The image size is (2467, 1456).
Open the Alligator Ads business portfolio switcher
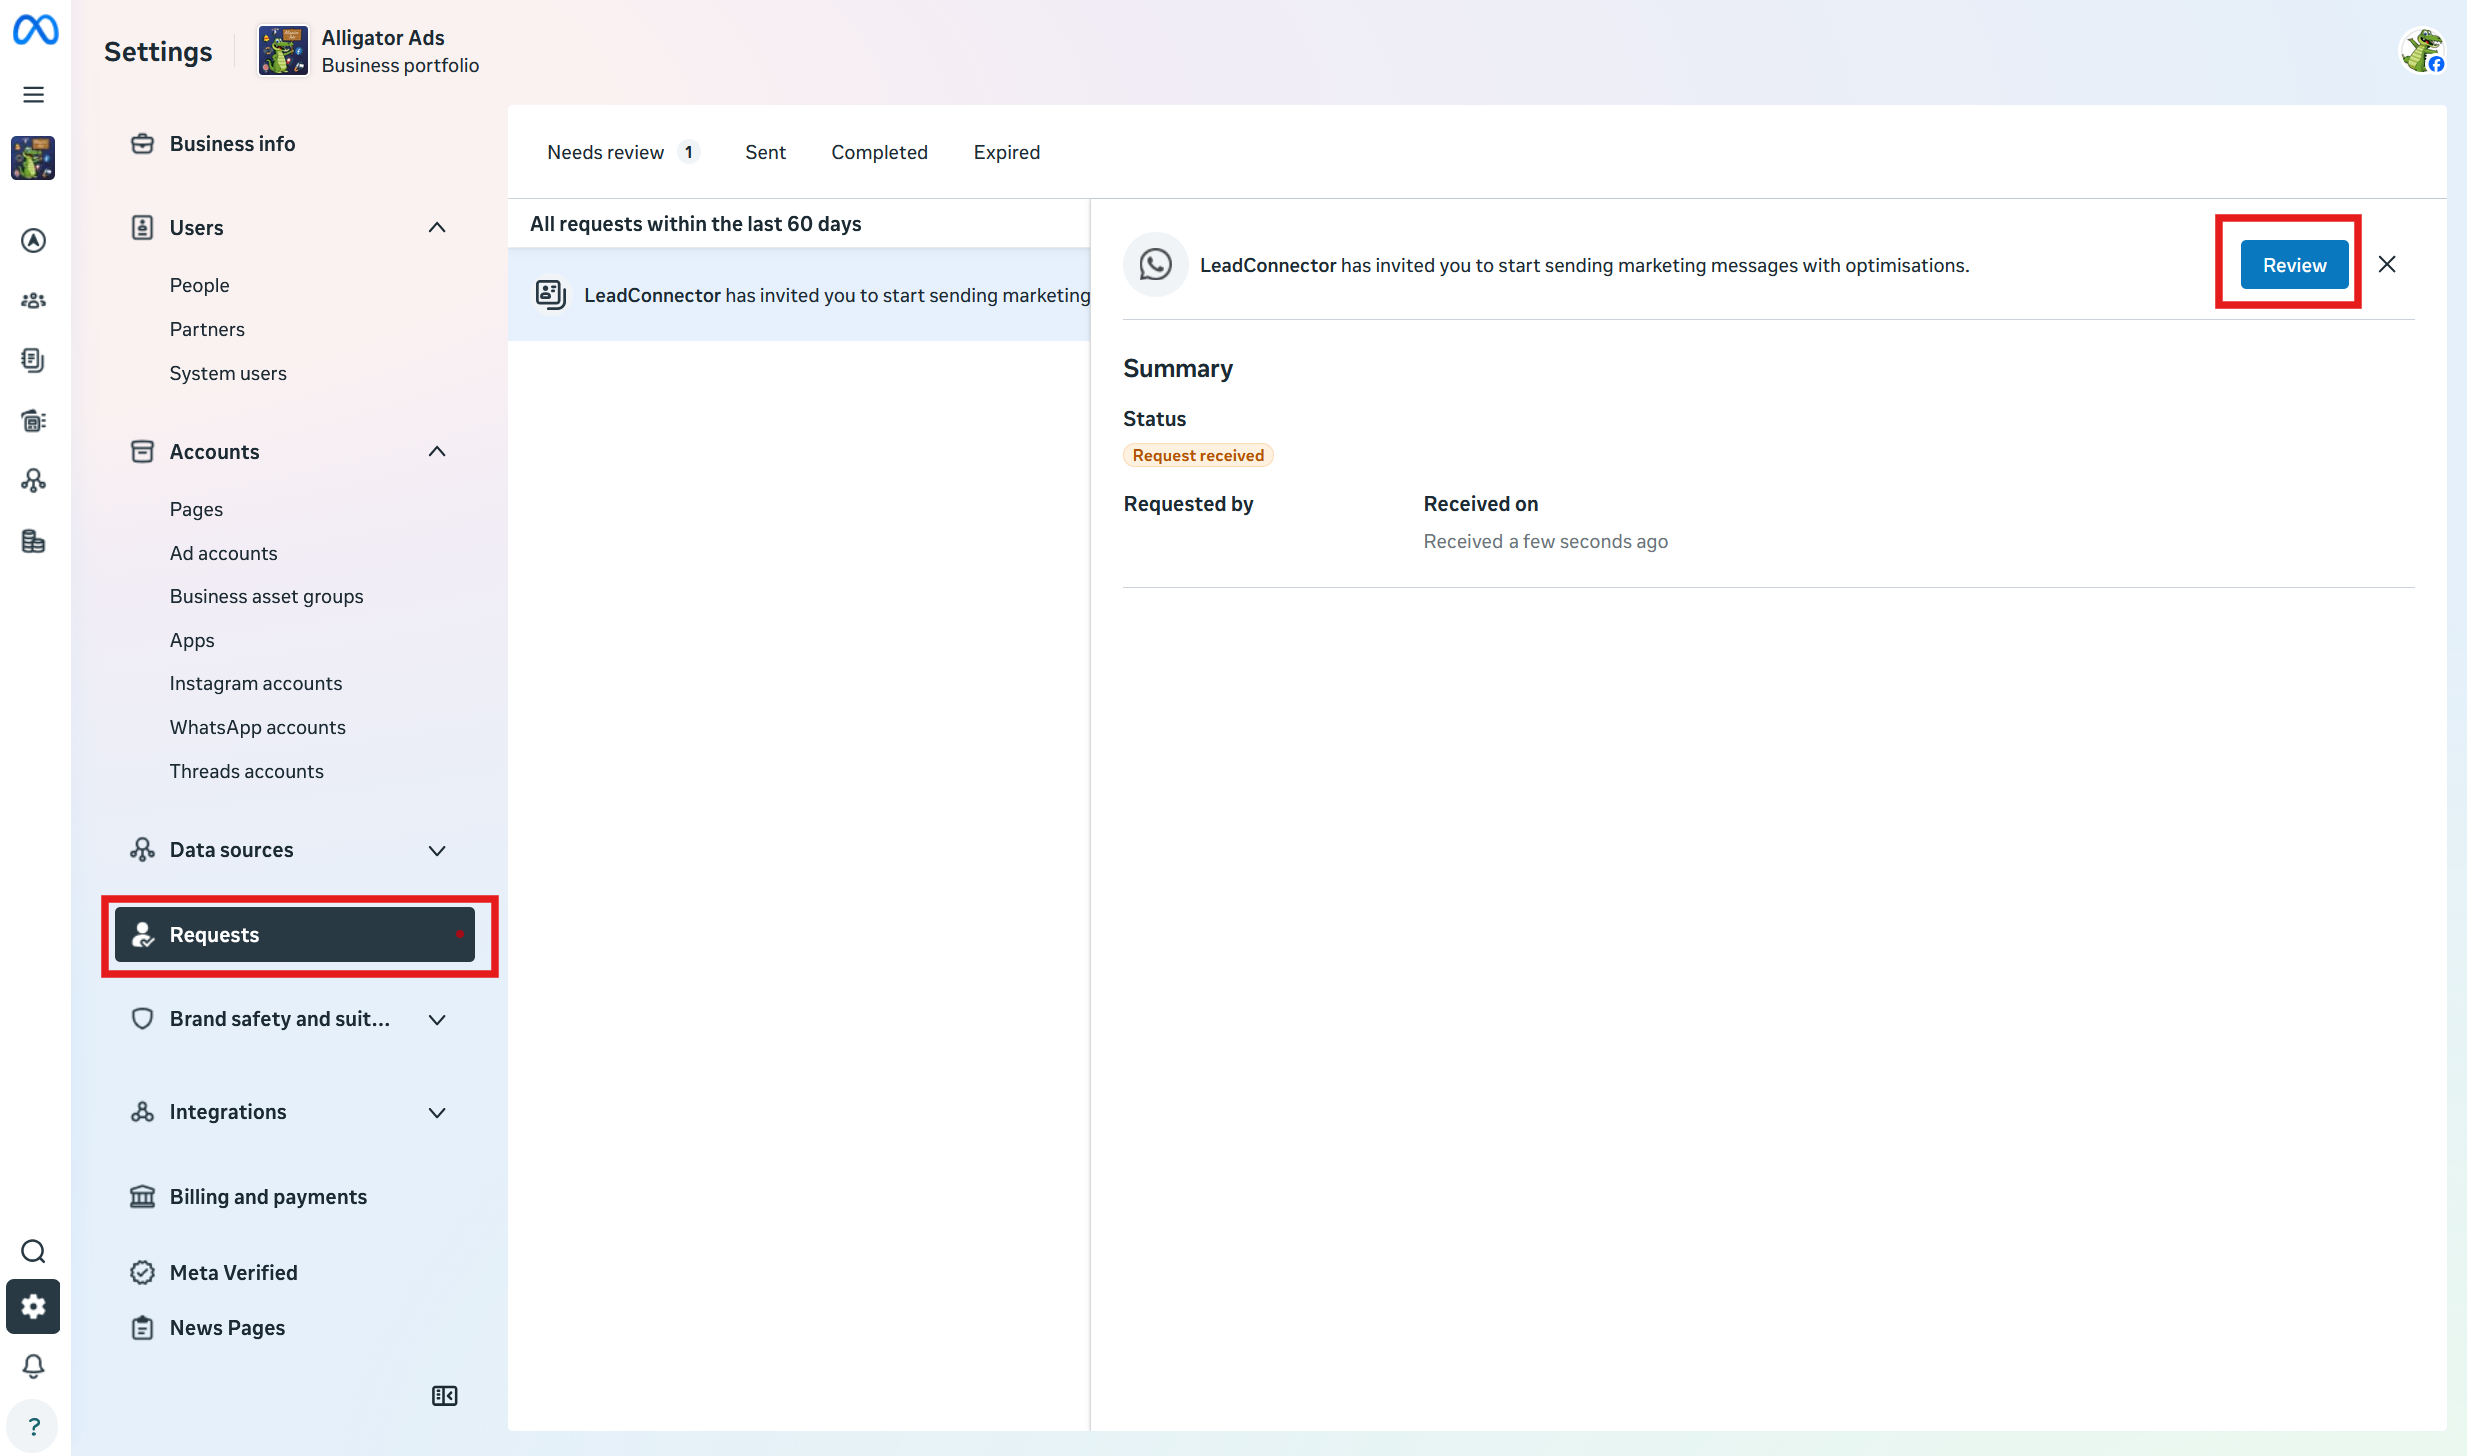click(x=369, y=51)
